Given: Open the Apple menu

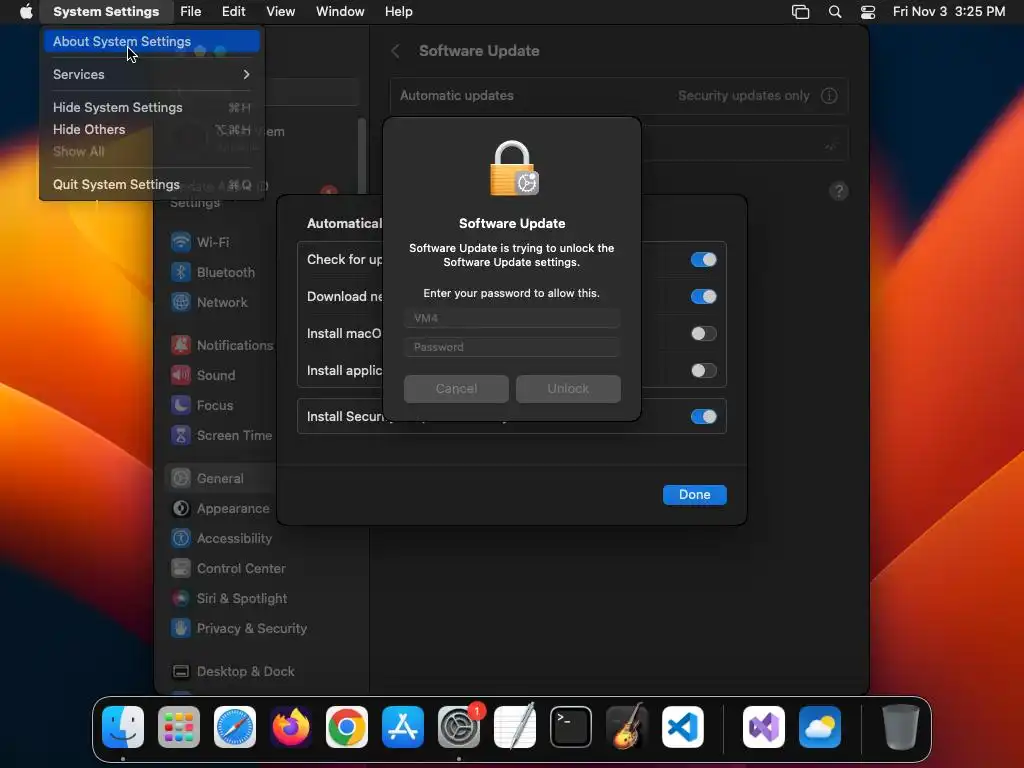Looking at the screenshot, I should pyautogui.click(x=26, y=11).
